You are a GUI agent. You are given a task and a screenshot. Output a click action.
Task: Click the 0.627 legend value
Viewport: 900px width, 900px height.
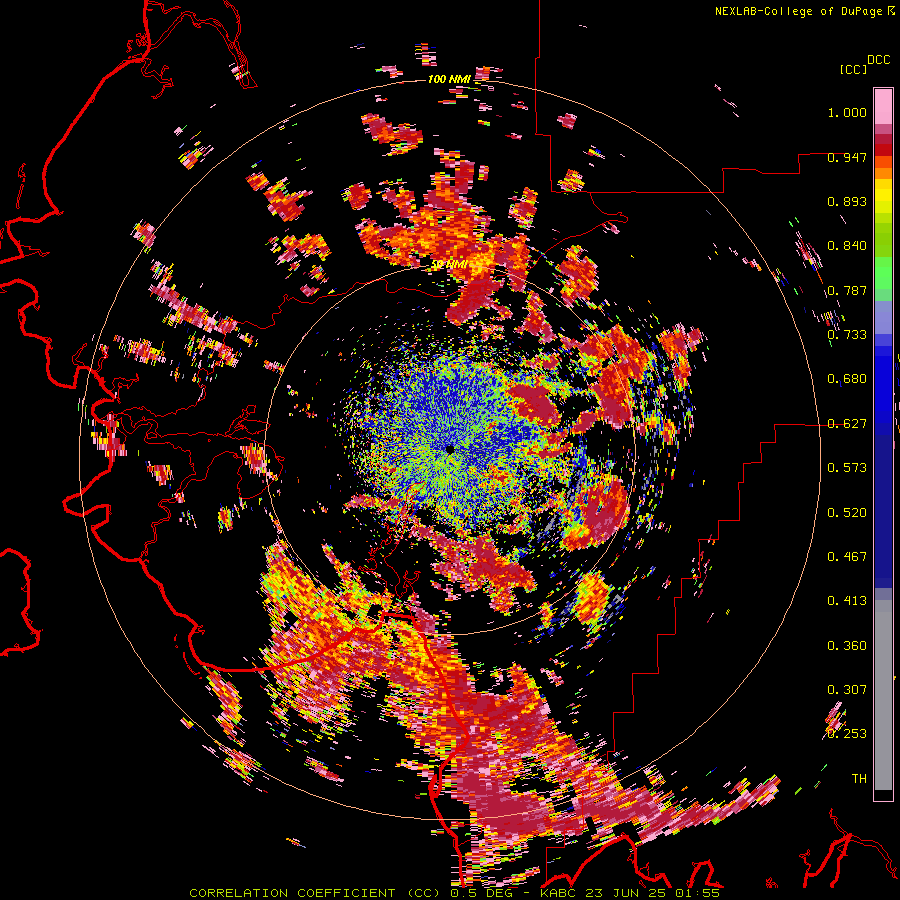(847, 424)
